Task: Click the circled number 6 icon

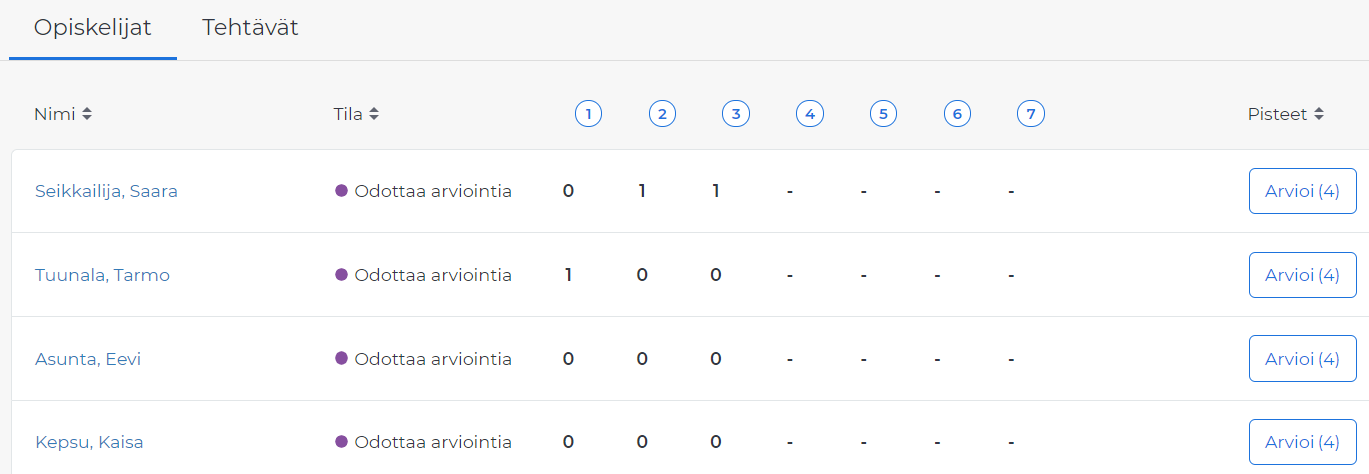Action: (x=957, y=114)
